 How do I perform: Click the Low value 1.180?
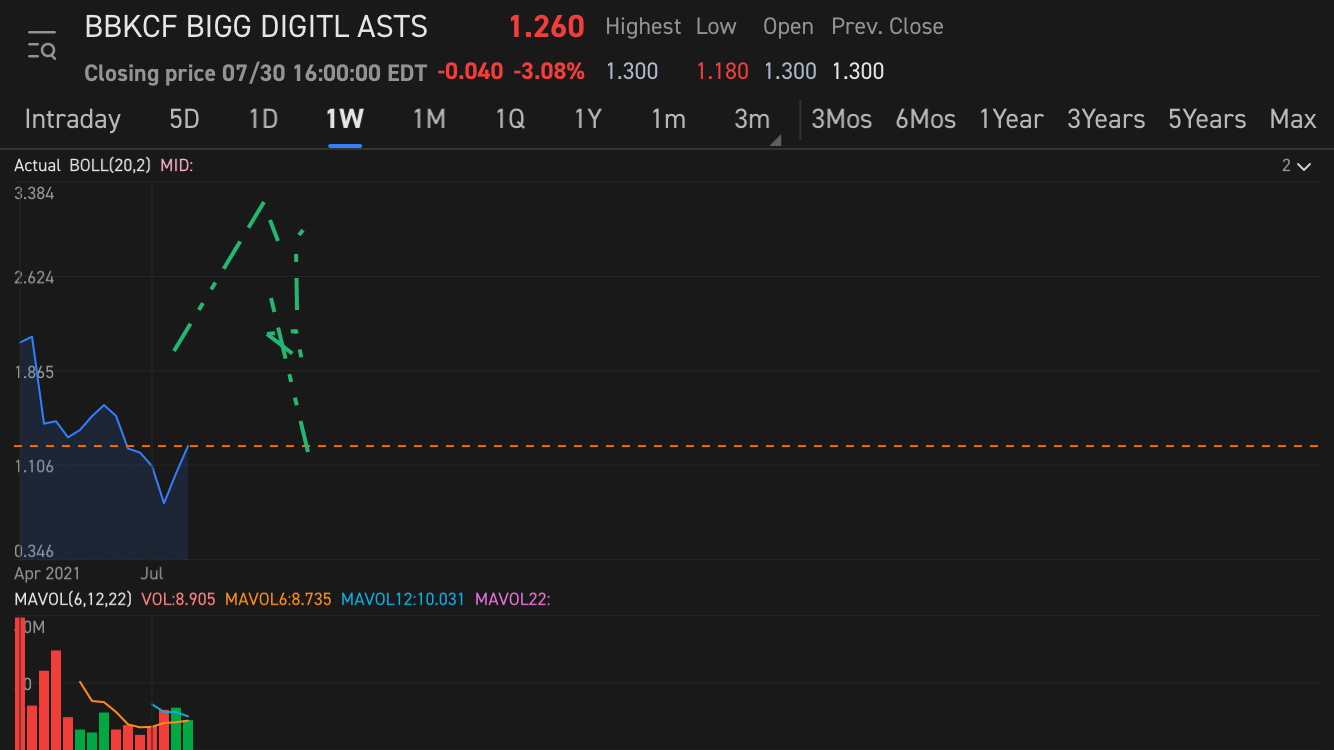coord(722,71)
